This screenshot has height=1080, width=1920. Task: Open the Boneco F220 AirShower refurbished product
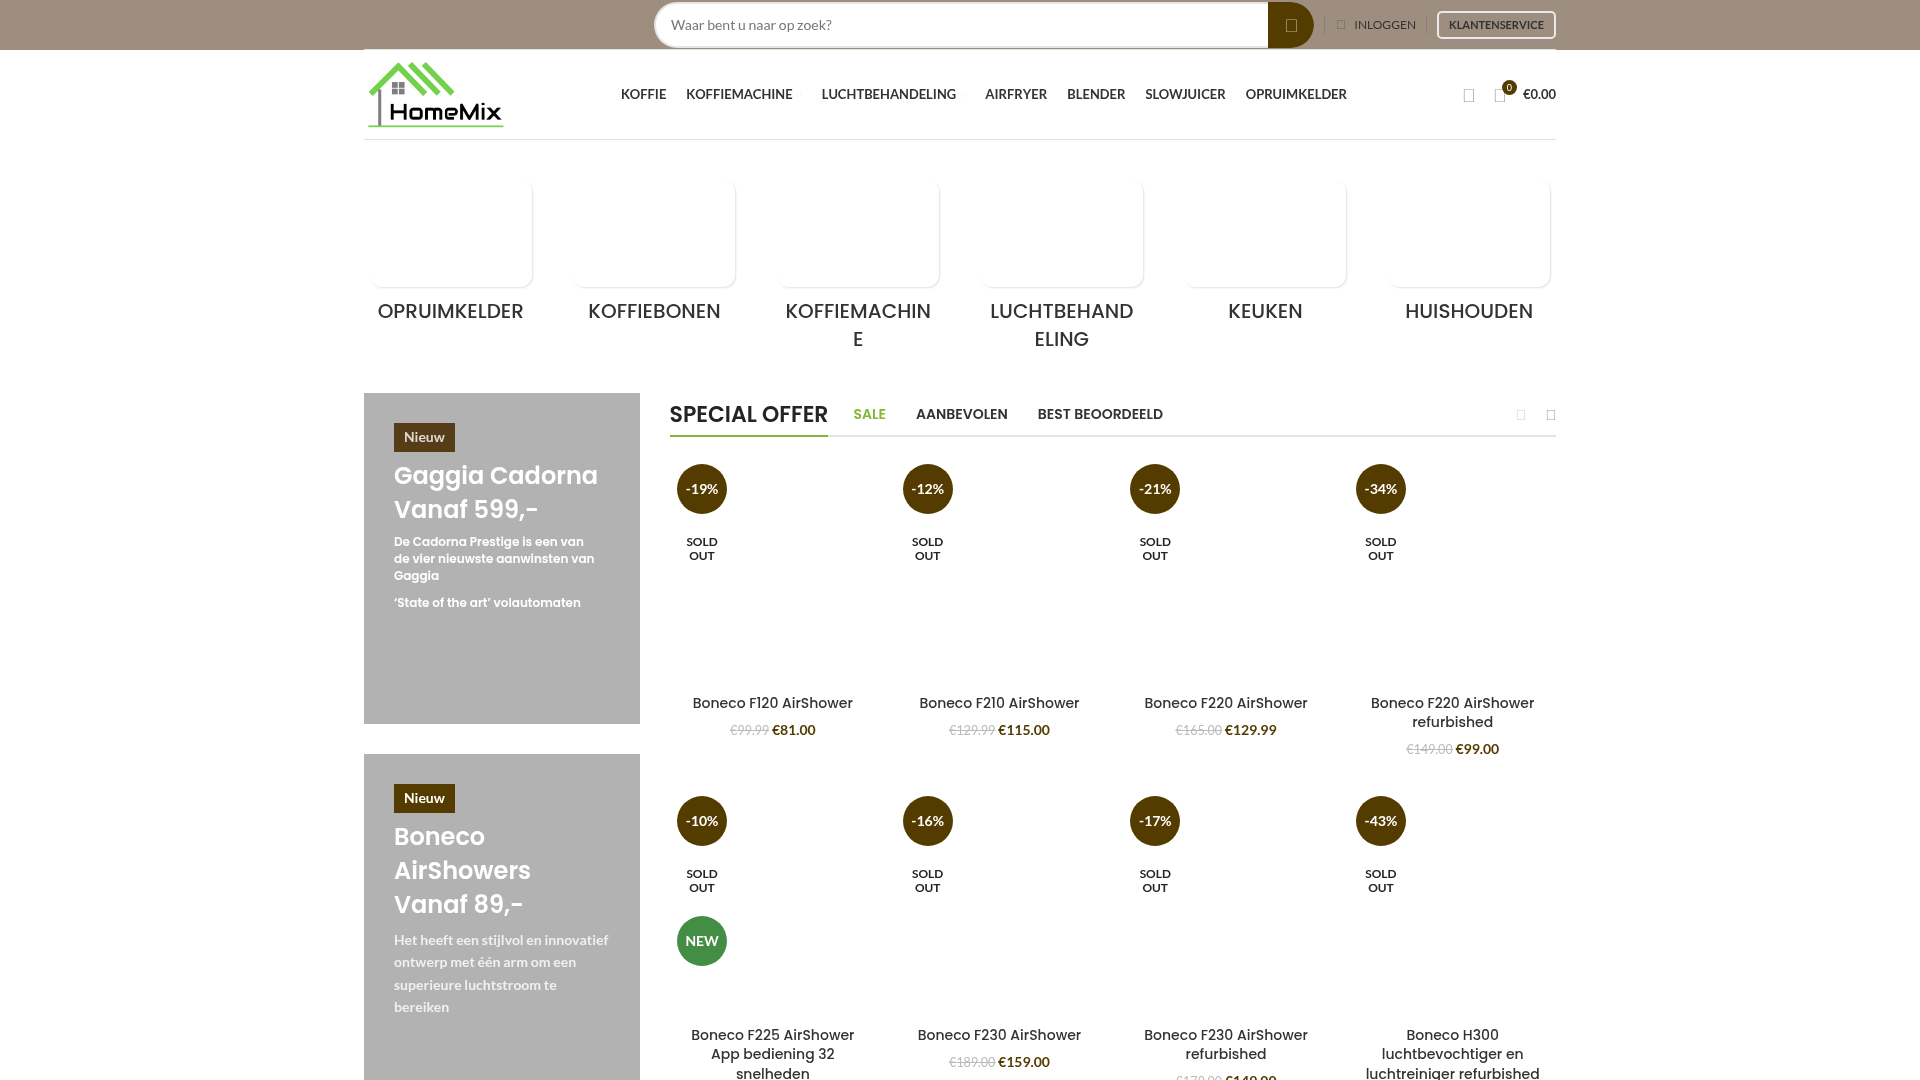click(x=1453, y=713)
